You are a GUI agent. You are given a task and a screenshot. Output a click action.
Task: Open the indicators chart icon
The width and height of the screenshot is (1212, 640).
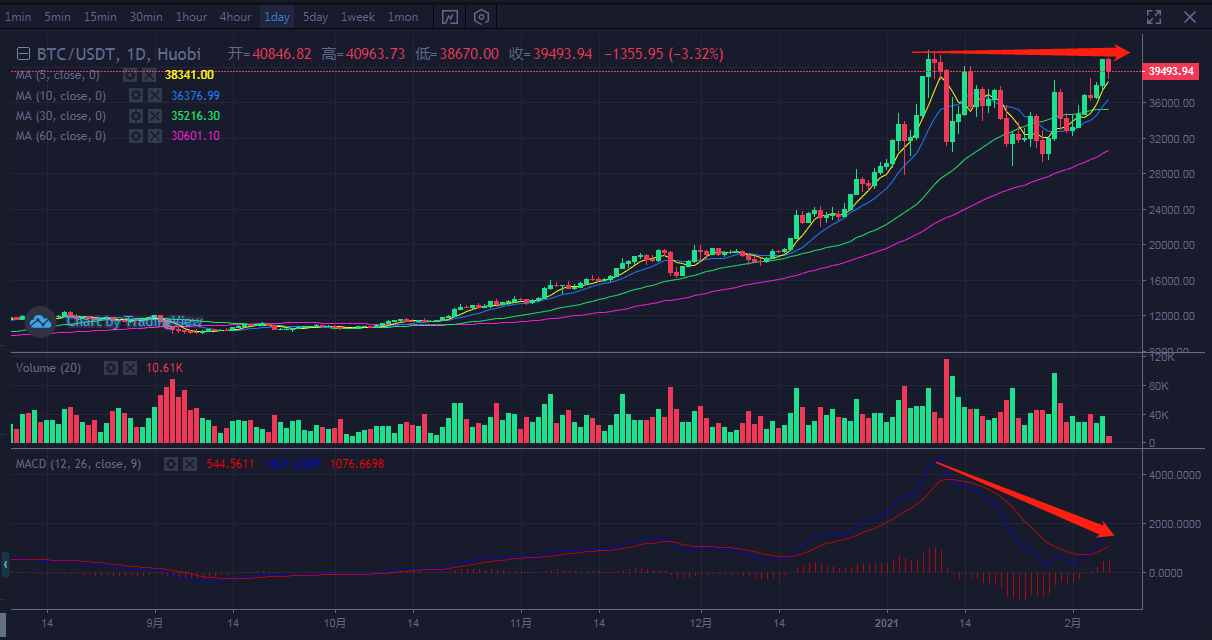pyautogui.click(x=450, y=17)
